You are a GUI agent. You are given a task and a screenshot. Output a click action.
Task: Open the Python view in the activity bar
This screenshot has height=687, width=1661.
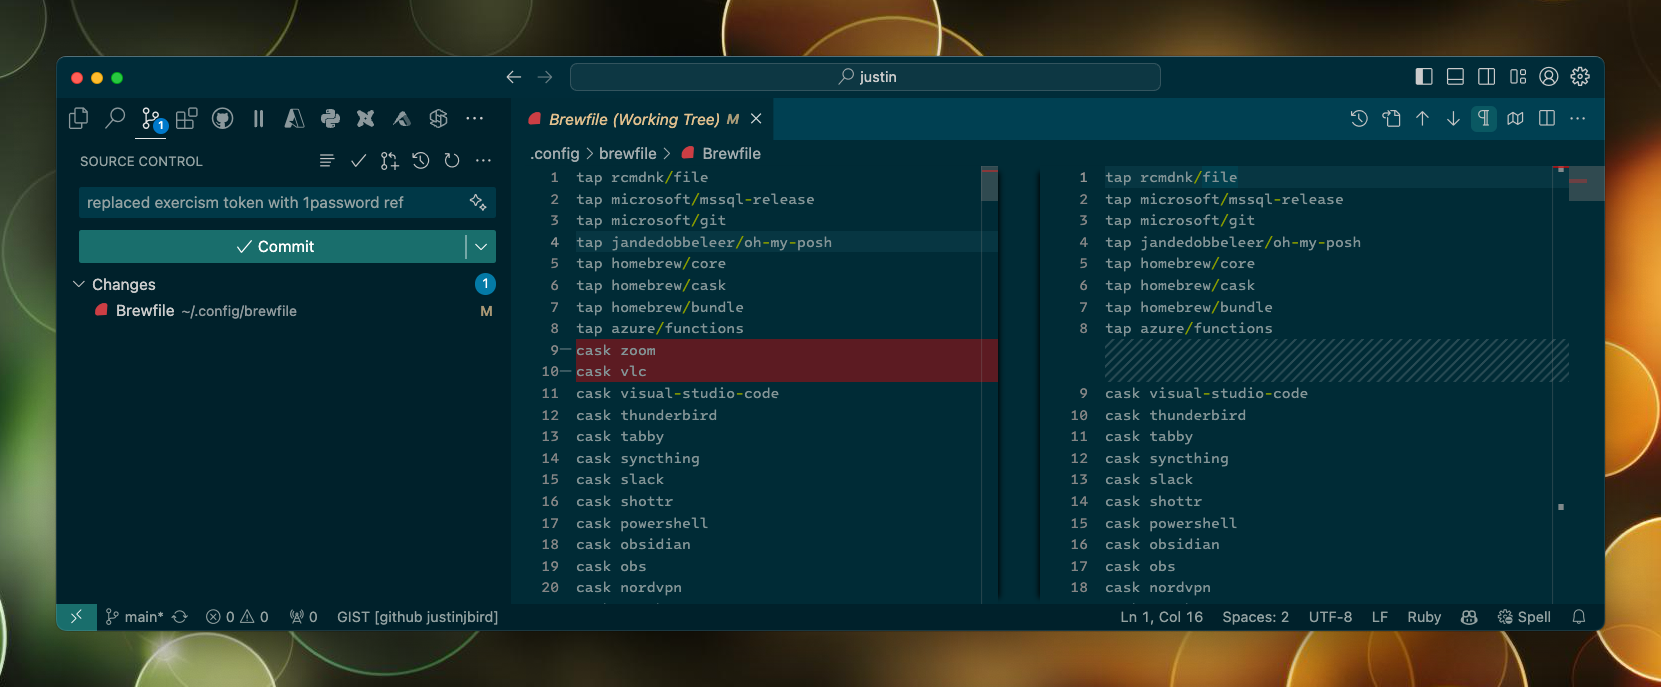point(330,119)
